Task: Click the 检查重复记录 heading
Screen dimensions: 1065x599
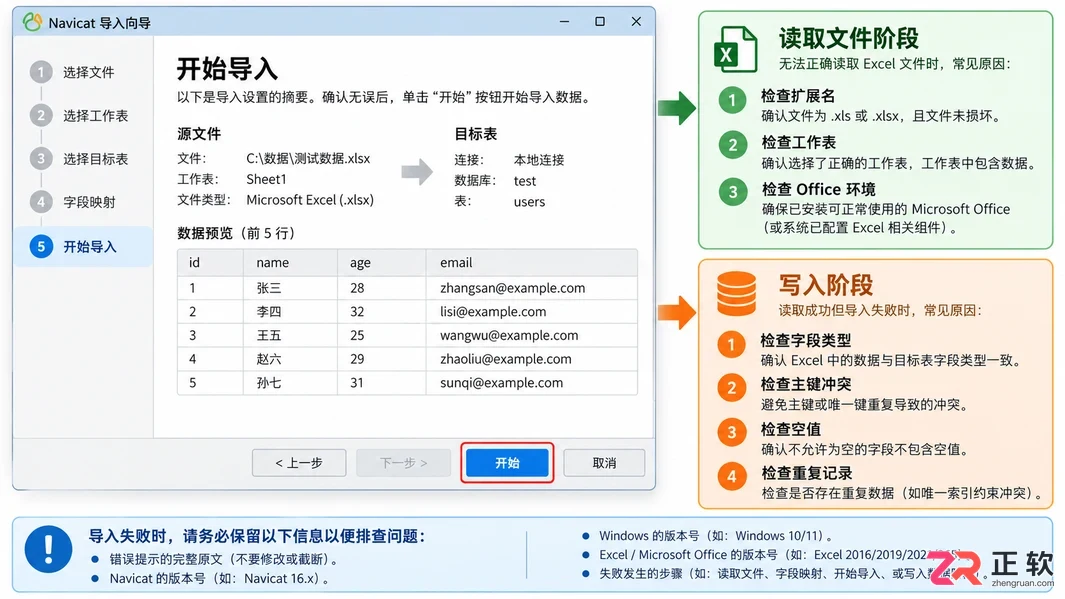Action: [x=807, y=473]
